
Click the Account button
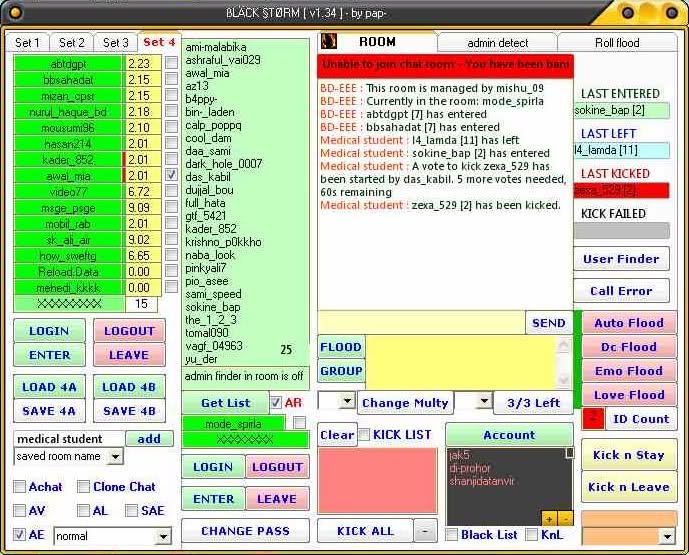[x=509, y=435]
